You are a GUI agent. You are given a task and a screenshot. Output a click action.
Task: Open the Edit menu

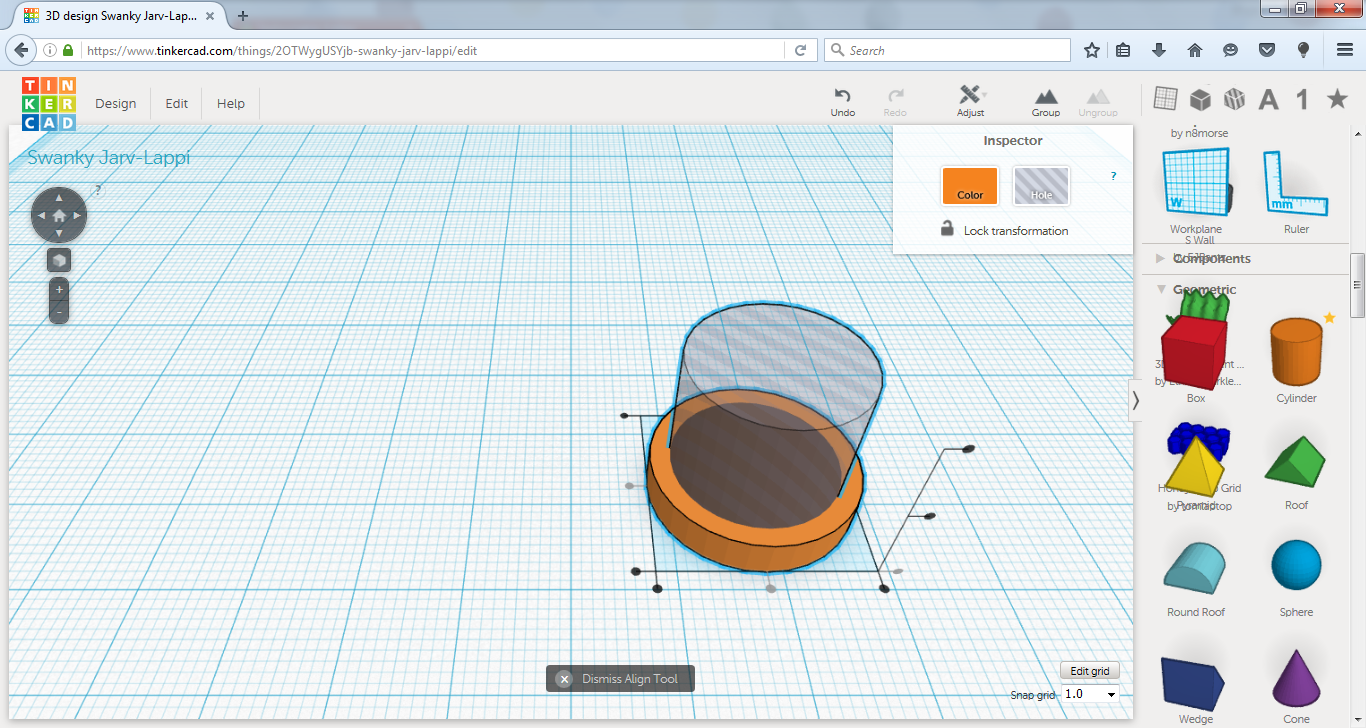177,104
